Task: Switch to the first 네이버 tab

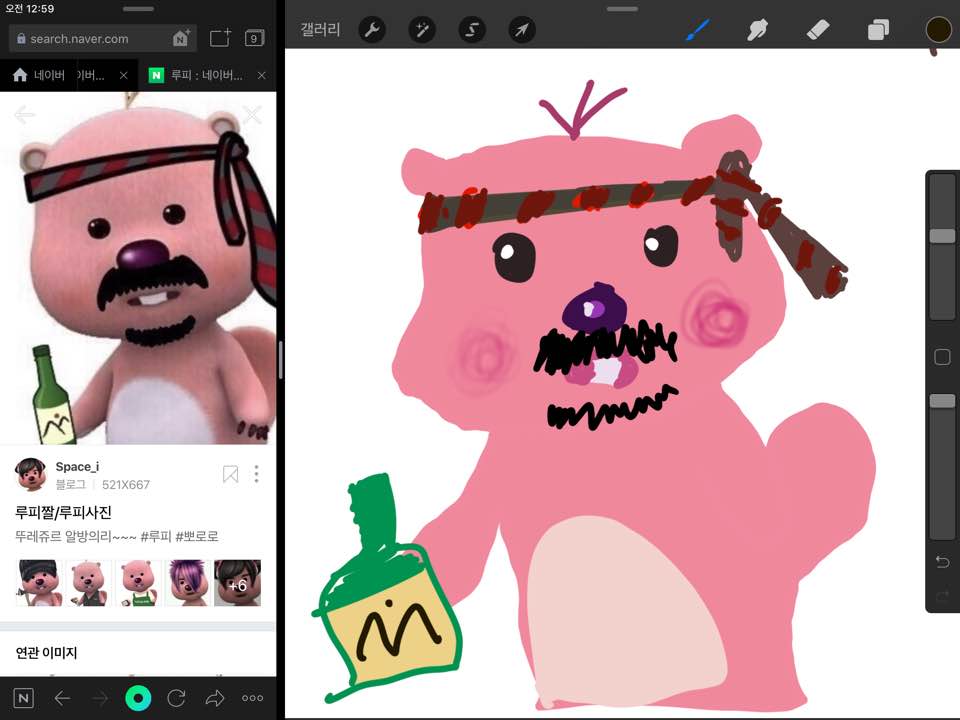Action: click(60, 75)
